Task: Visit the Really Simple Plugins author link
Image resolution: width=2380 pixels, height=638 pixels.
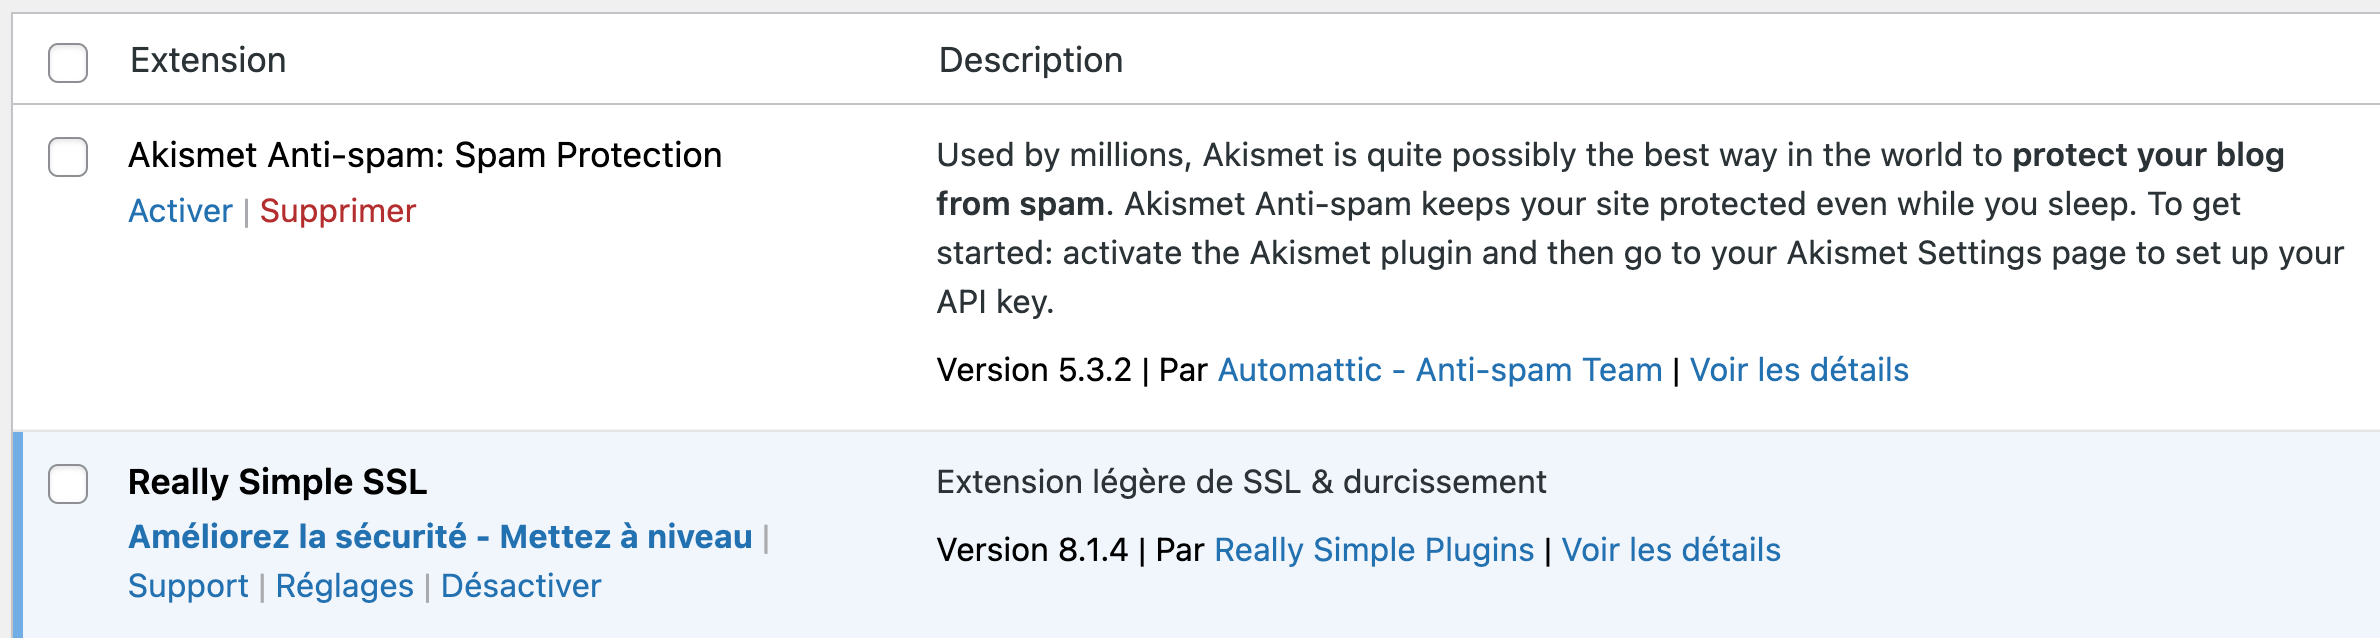Action: [x=1374, y=550]
